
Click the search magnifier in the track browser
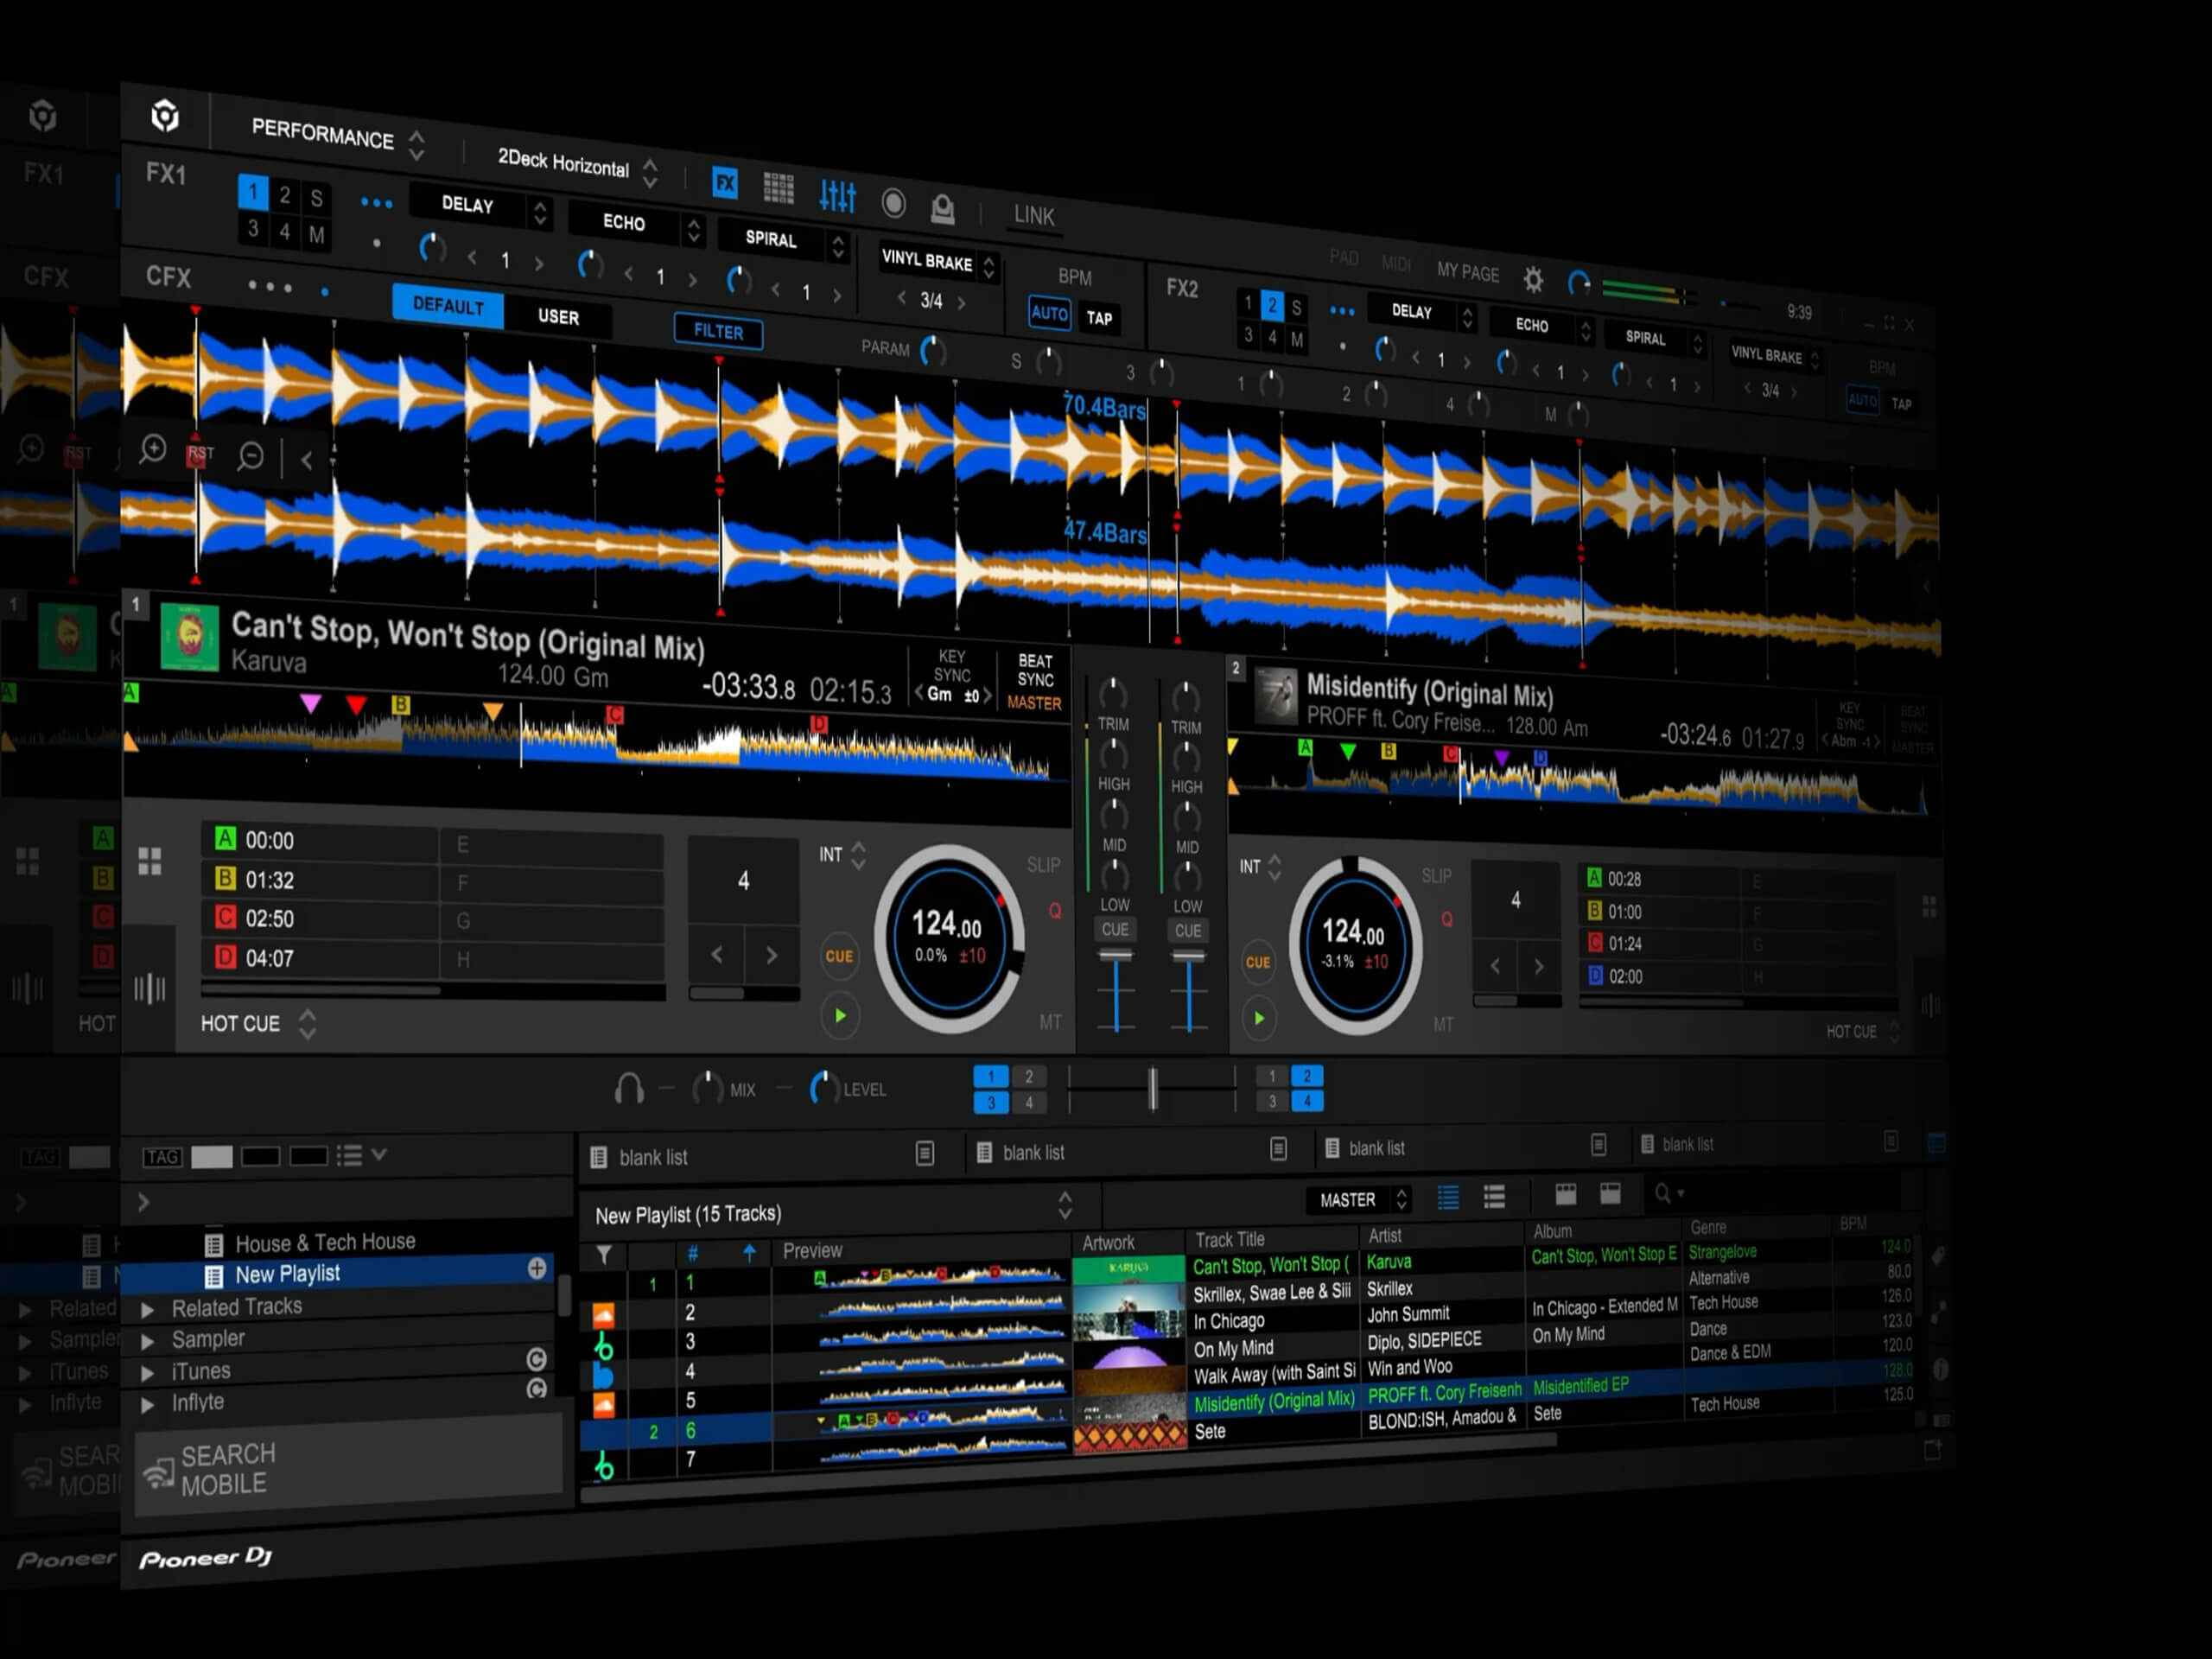click(1663, 1193)
